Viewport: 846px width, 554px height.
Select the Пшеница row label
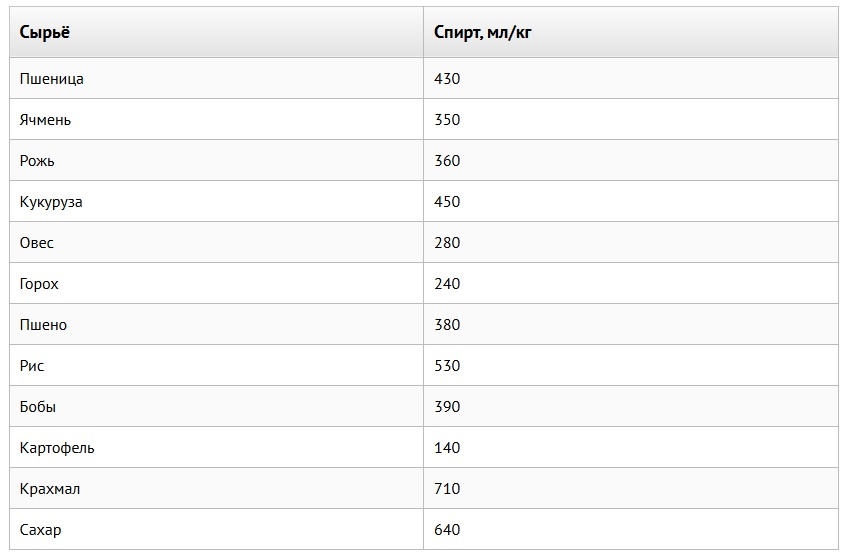click(x=52, y=79)
